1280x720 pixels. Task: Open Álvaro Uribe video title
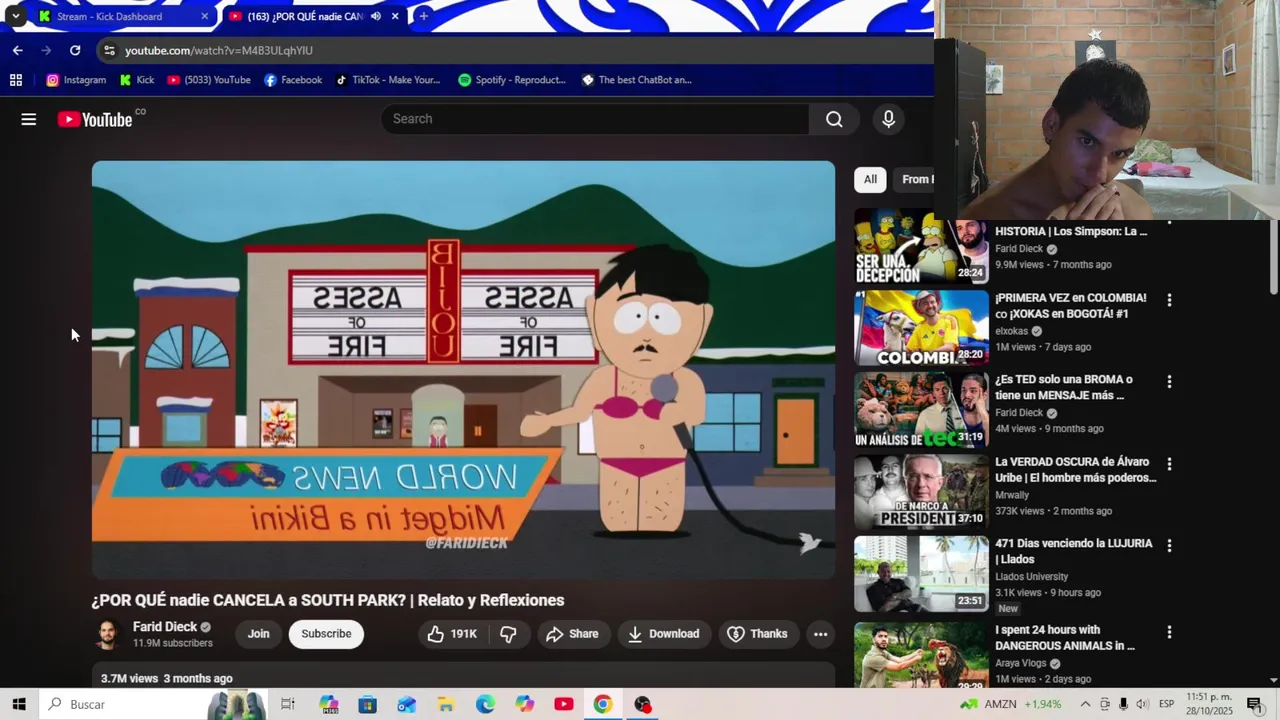pyautogui.click(x=1075, y=470)
